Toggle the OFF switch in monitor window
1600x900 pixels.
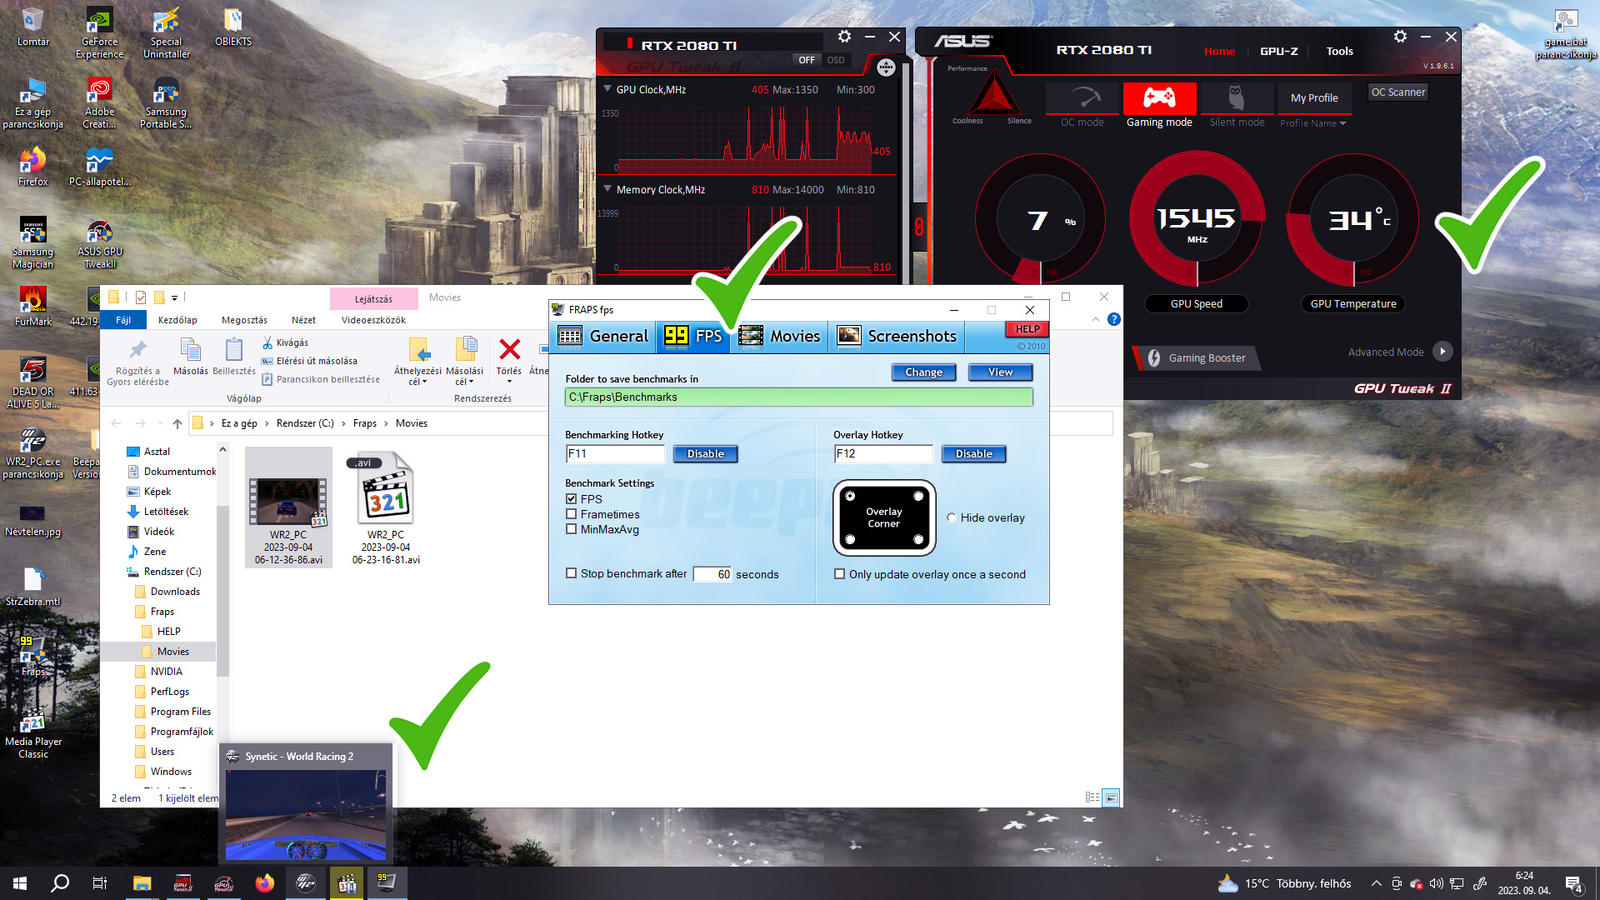tap(806, 60)
